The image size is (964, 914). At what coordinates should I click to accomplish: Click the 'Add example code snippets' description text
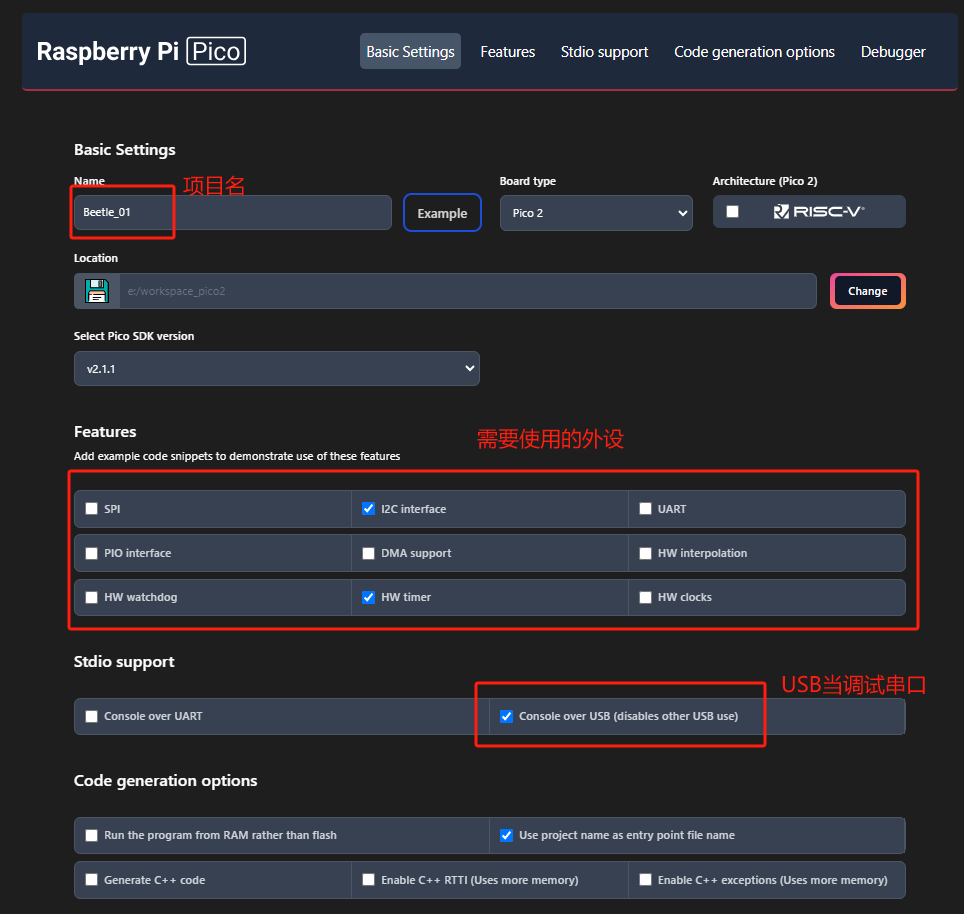(237, 456)
